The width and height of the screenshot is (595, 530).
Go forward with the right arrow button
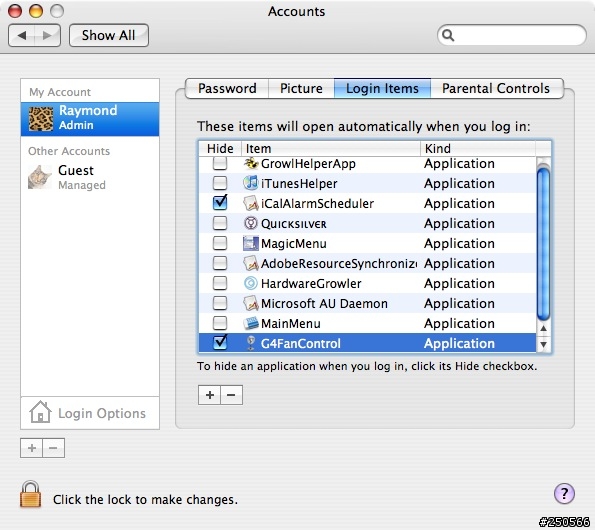tap(47, 35)
